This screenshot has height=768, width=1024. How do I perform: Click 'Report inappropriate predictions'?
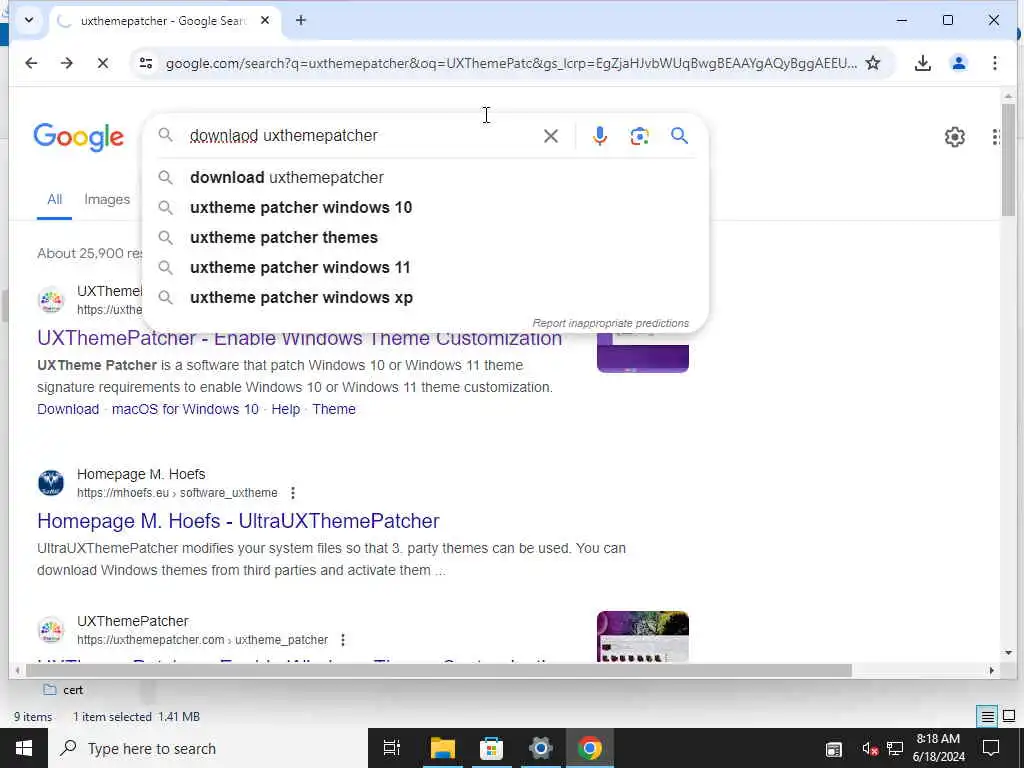610,323
